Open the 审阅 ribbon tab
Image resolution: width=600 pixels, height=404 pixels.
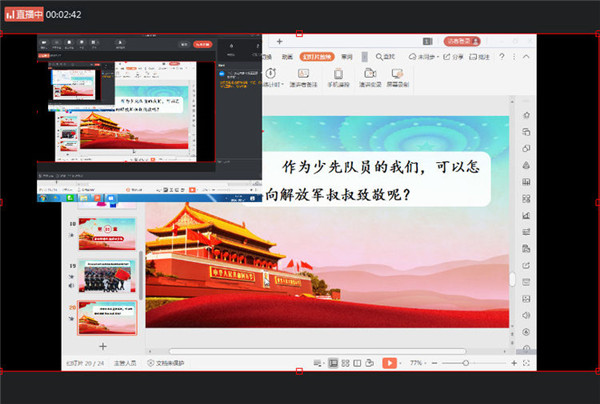click(347, 57)
